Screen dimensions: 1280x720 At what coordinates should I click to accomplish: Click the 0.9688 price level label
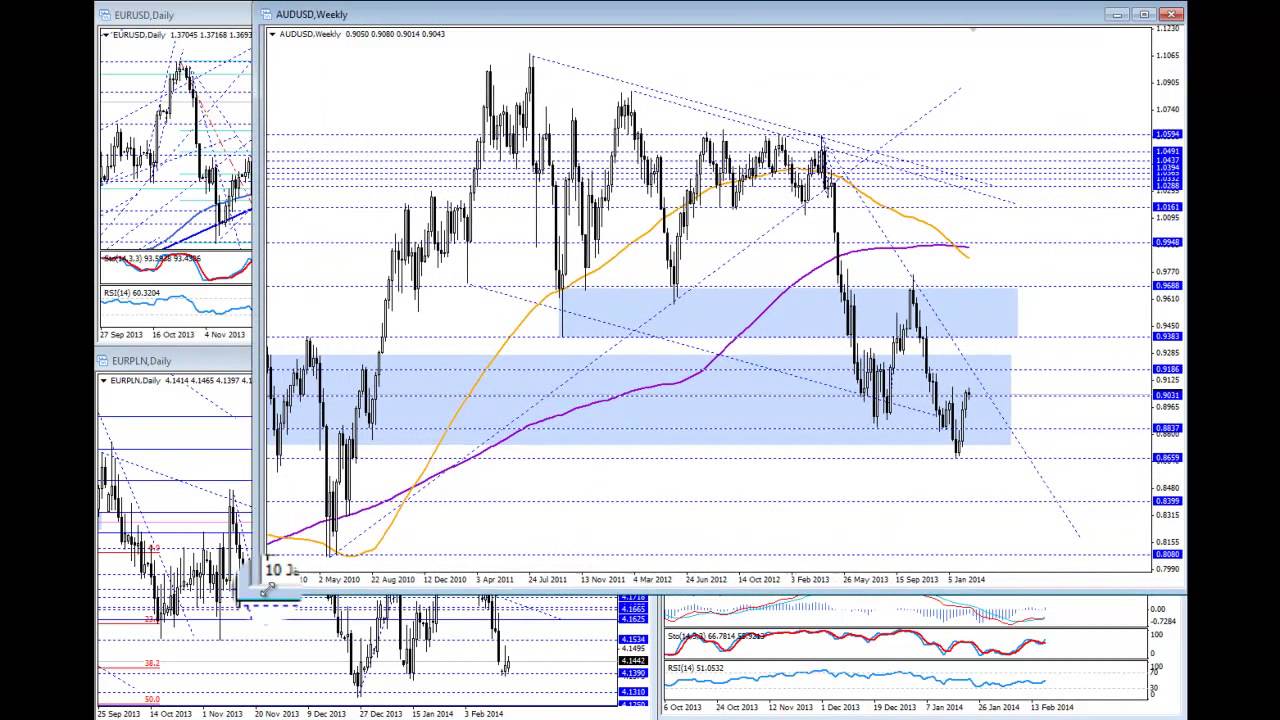point(1167,286)
